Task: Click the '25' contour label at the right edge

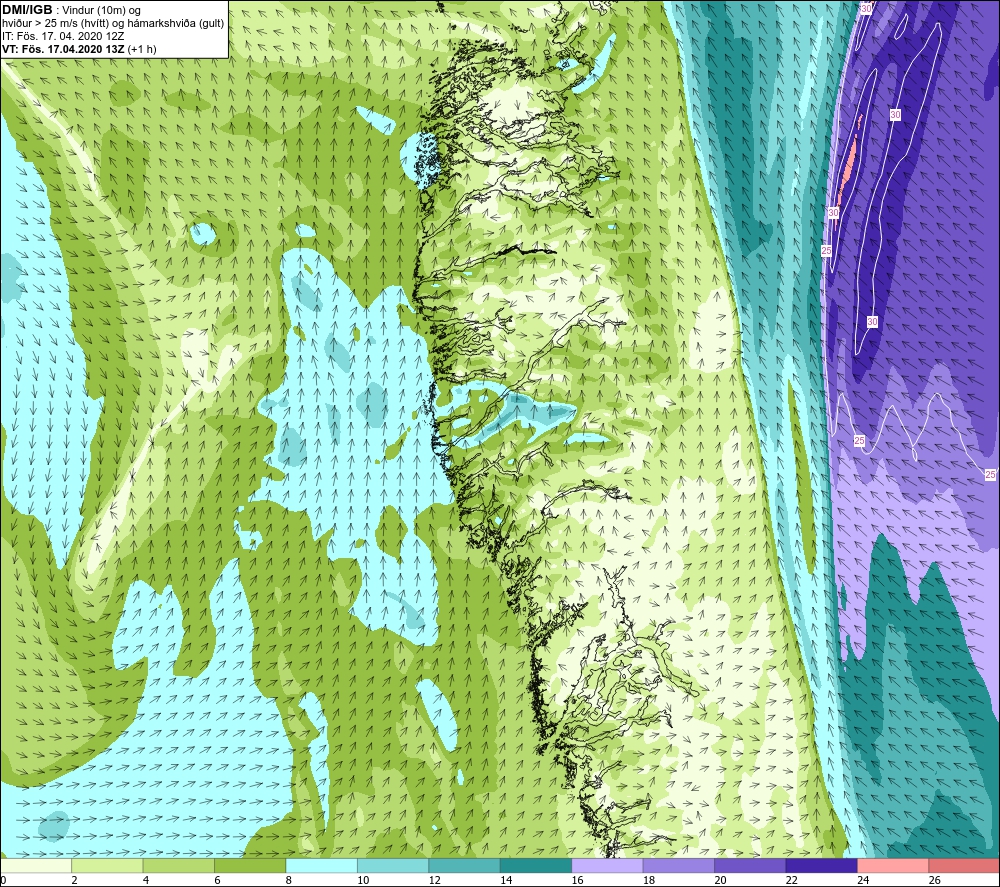Action: (x=990, y=474)
